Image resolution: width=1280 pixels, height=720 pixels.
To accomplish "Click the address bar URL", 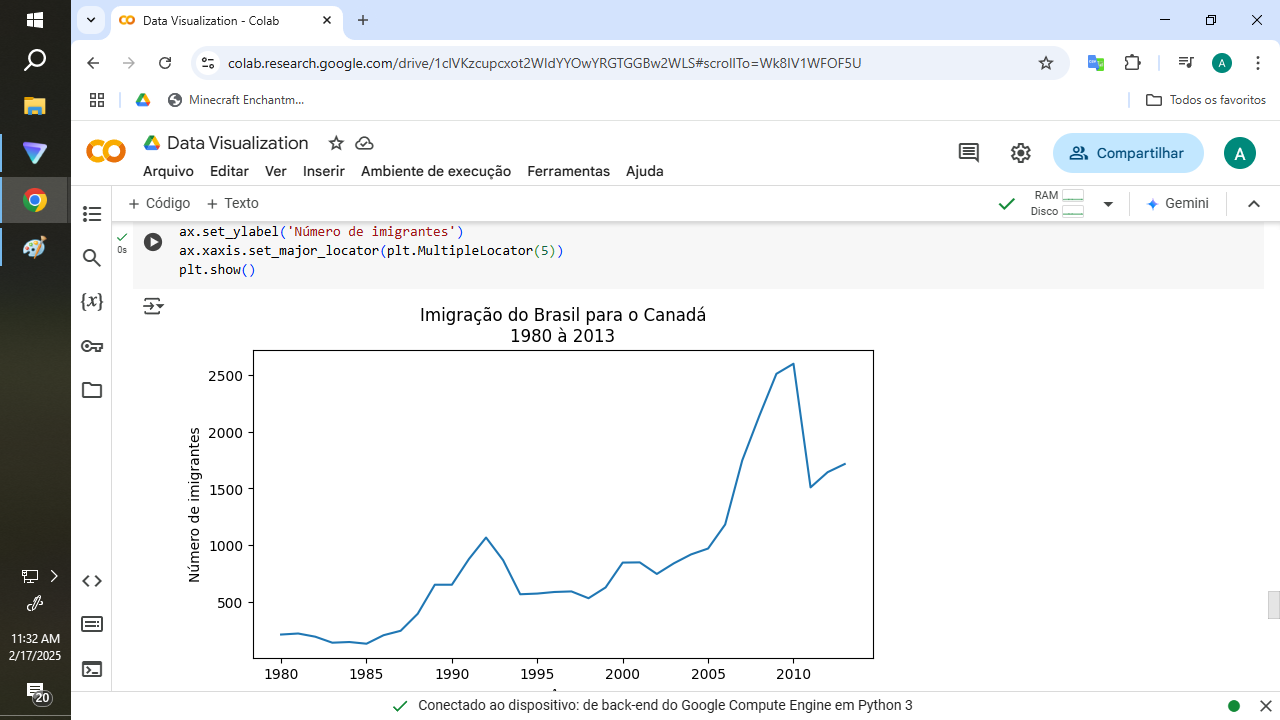I will pyautogui.click(x=544, y=63).
